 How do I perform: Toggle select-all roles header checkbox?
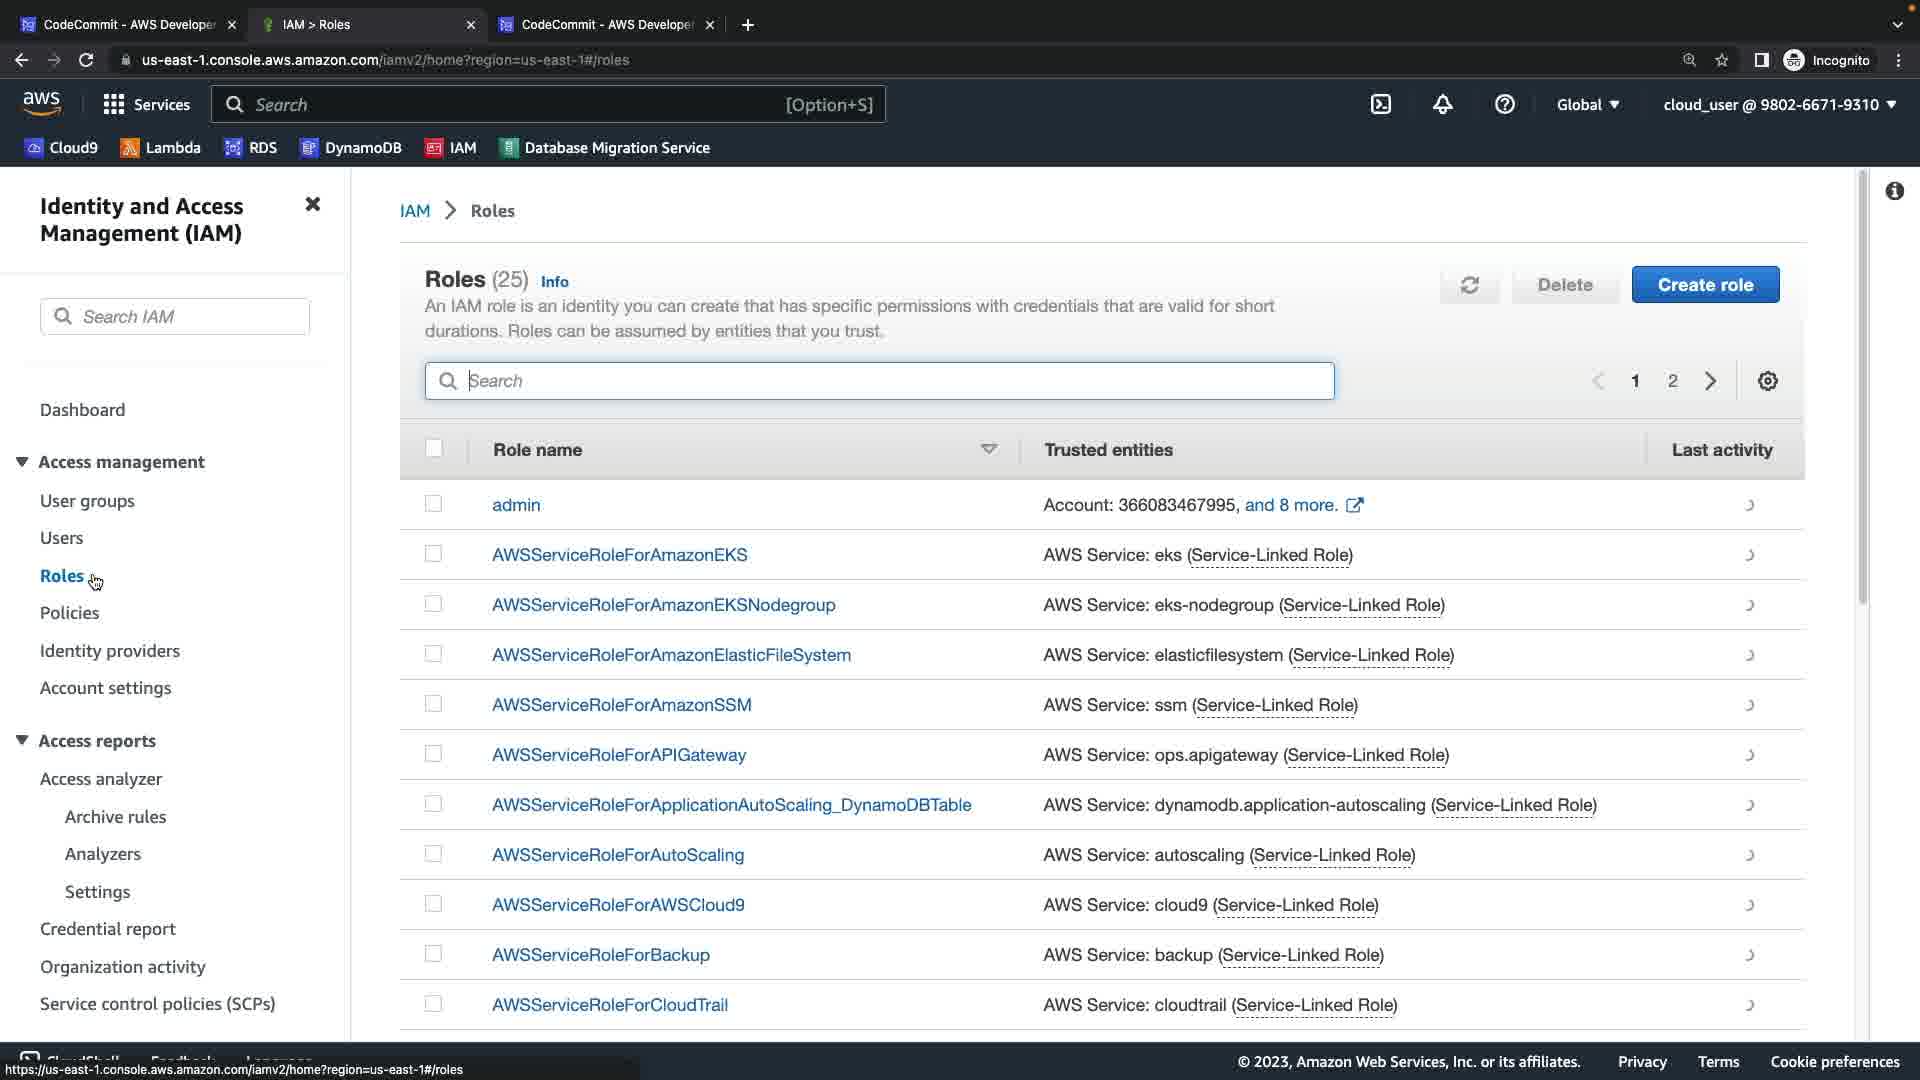point(433,448)
